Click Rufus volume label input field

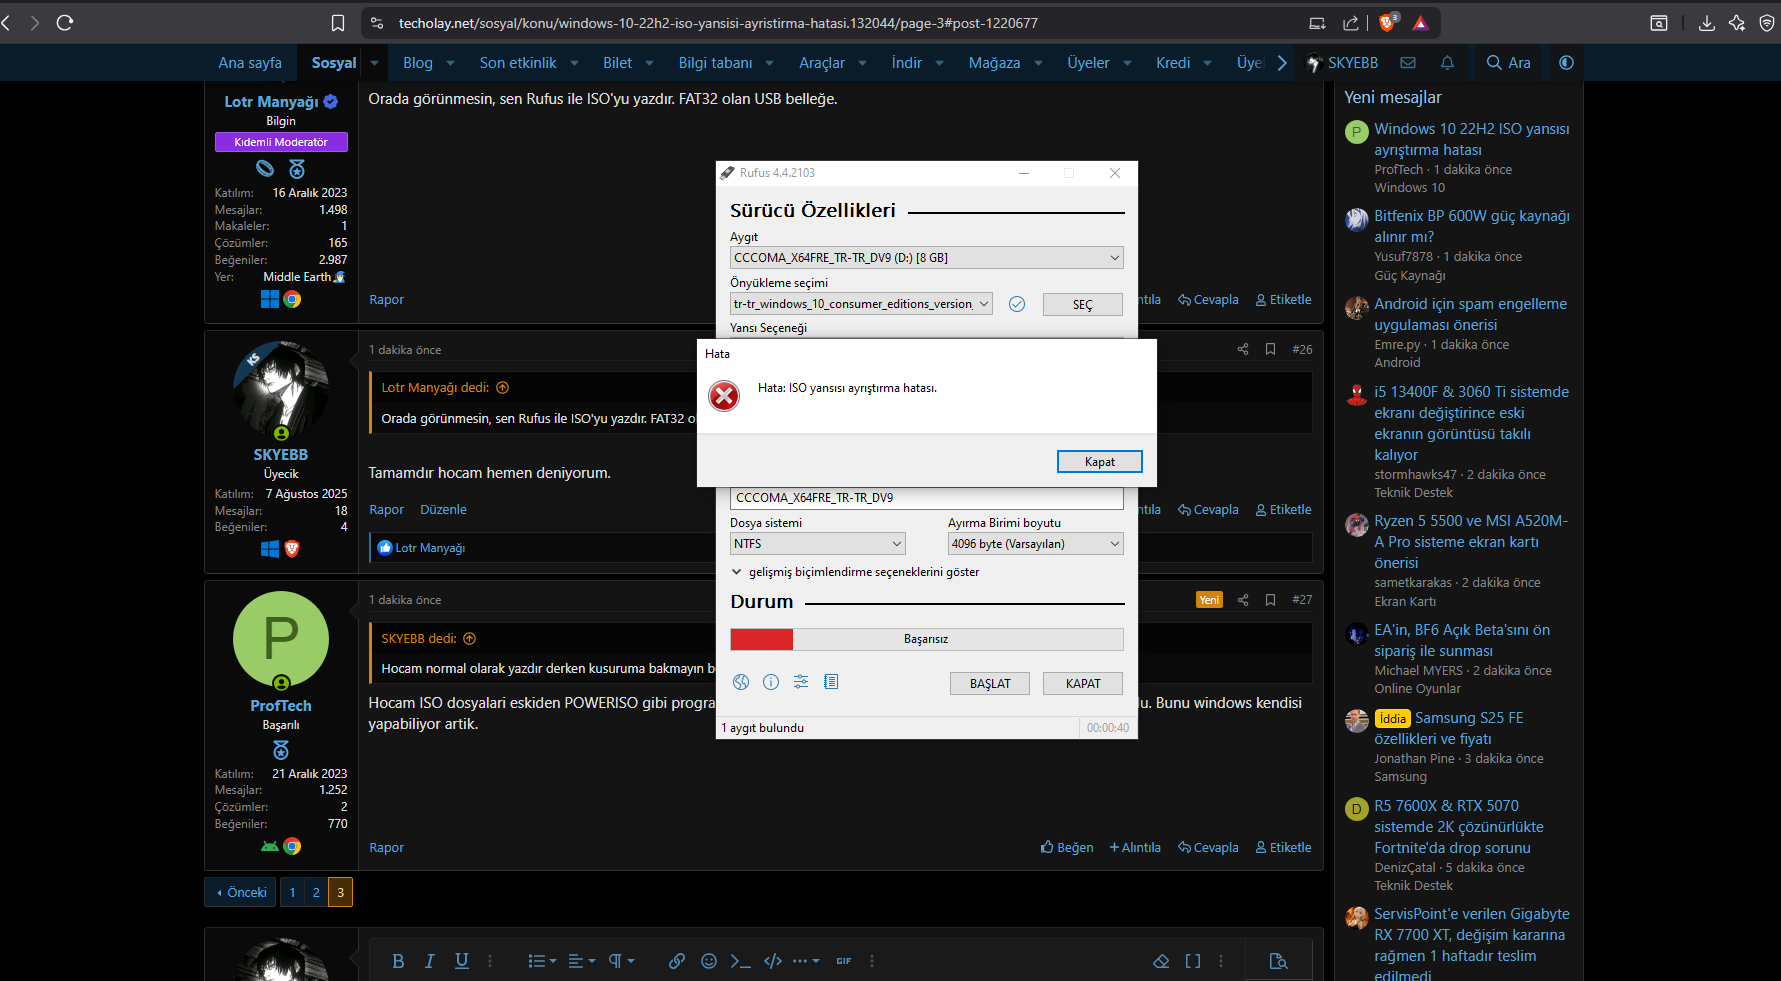point(927,497)
